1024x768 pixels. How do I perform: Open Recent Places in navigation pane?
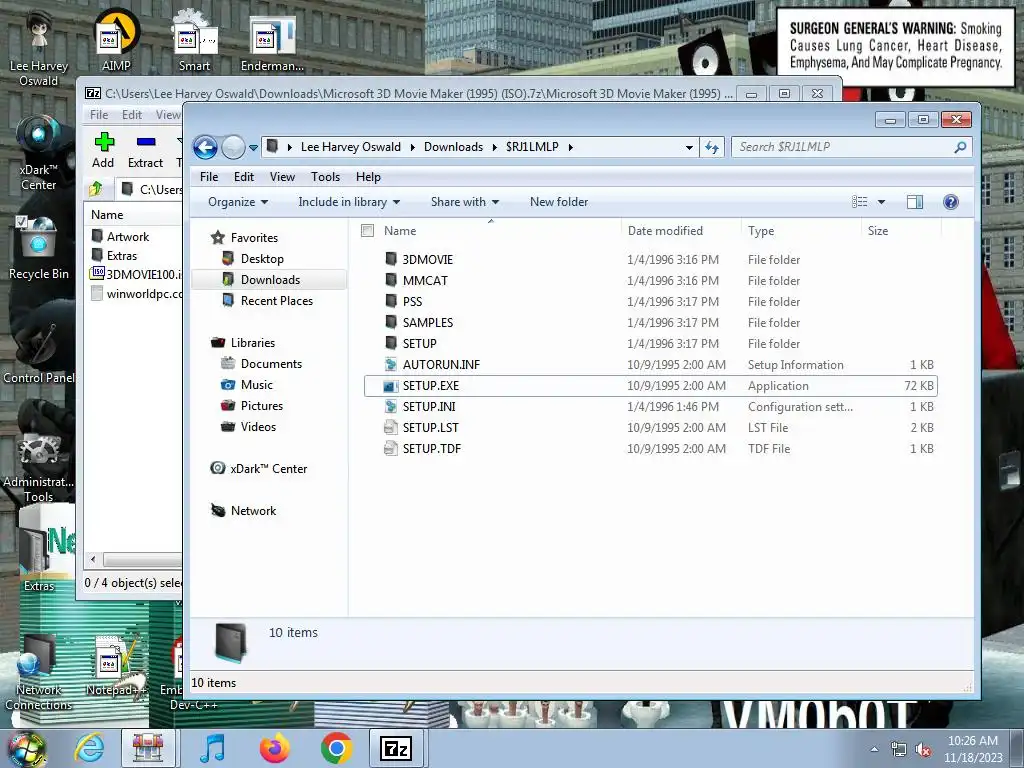pyautogui.click(x=276, y=300)
